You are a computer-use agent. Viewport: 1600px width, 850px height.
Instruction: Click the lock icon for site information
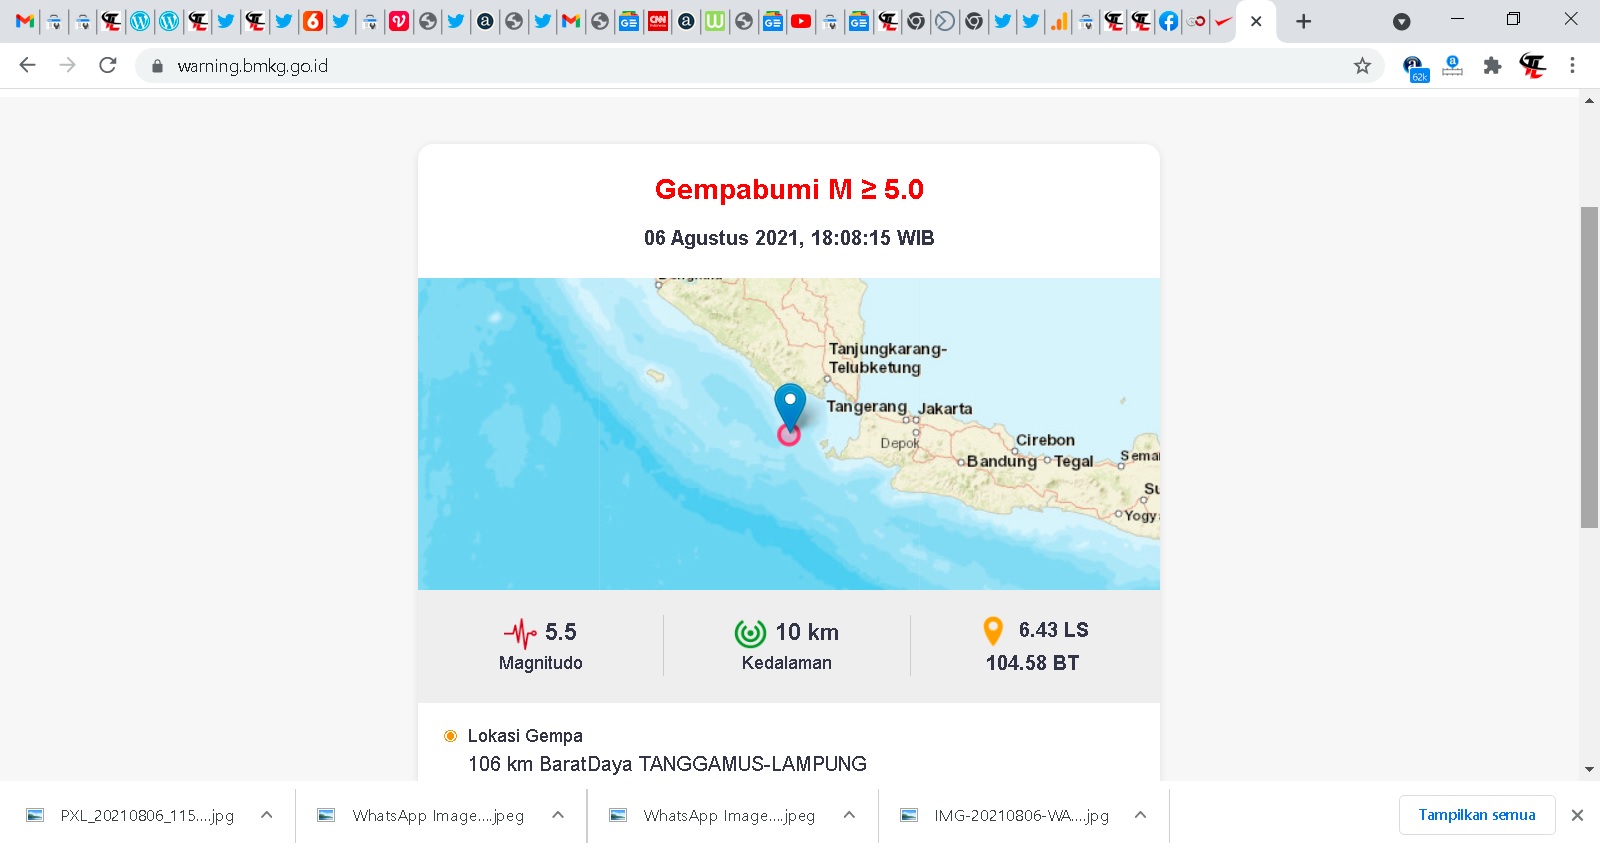tap(157, 66)
